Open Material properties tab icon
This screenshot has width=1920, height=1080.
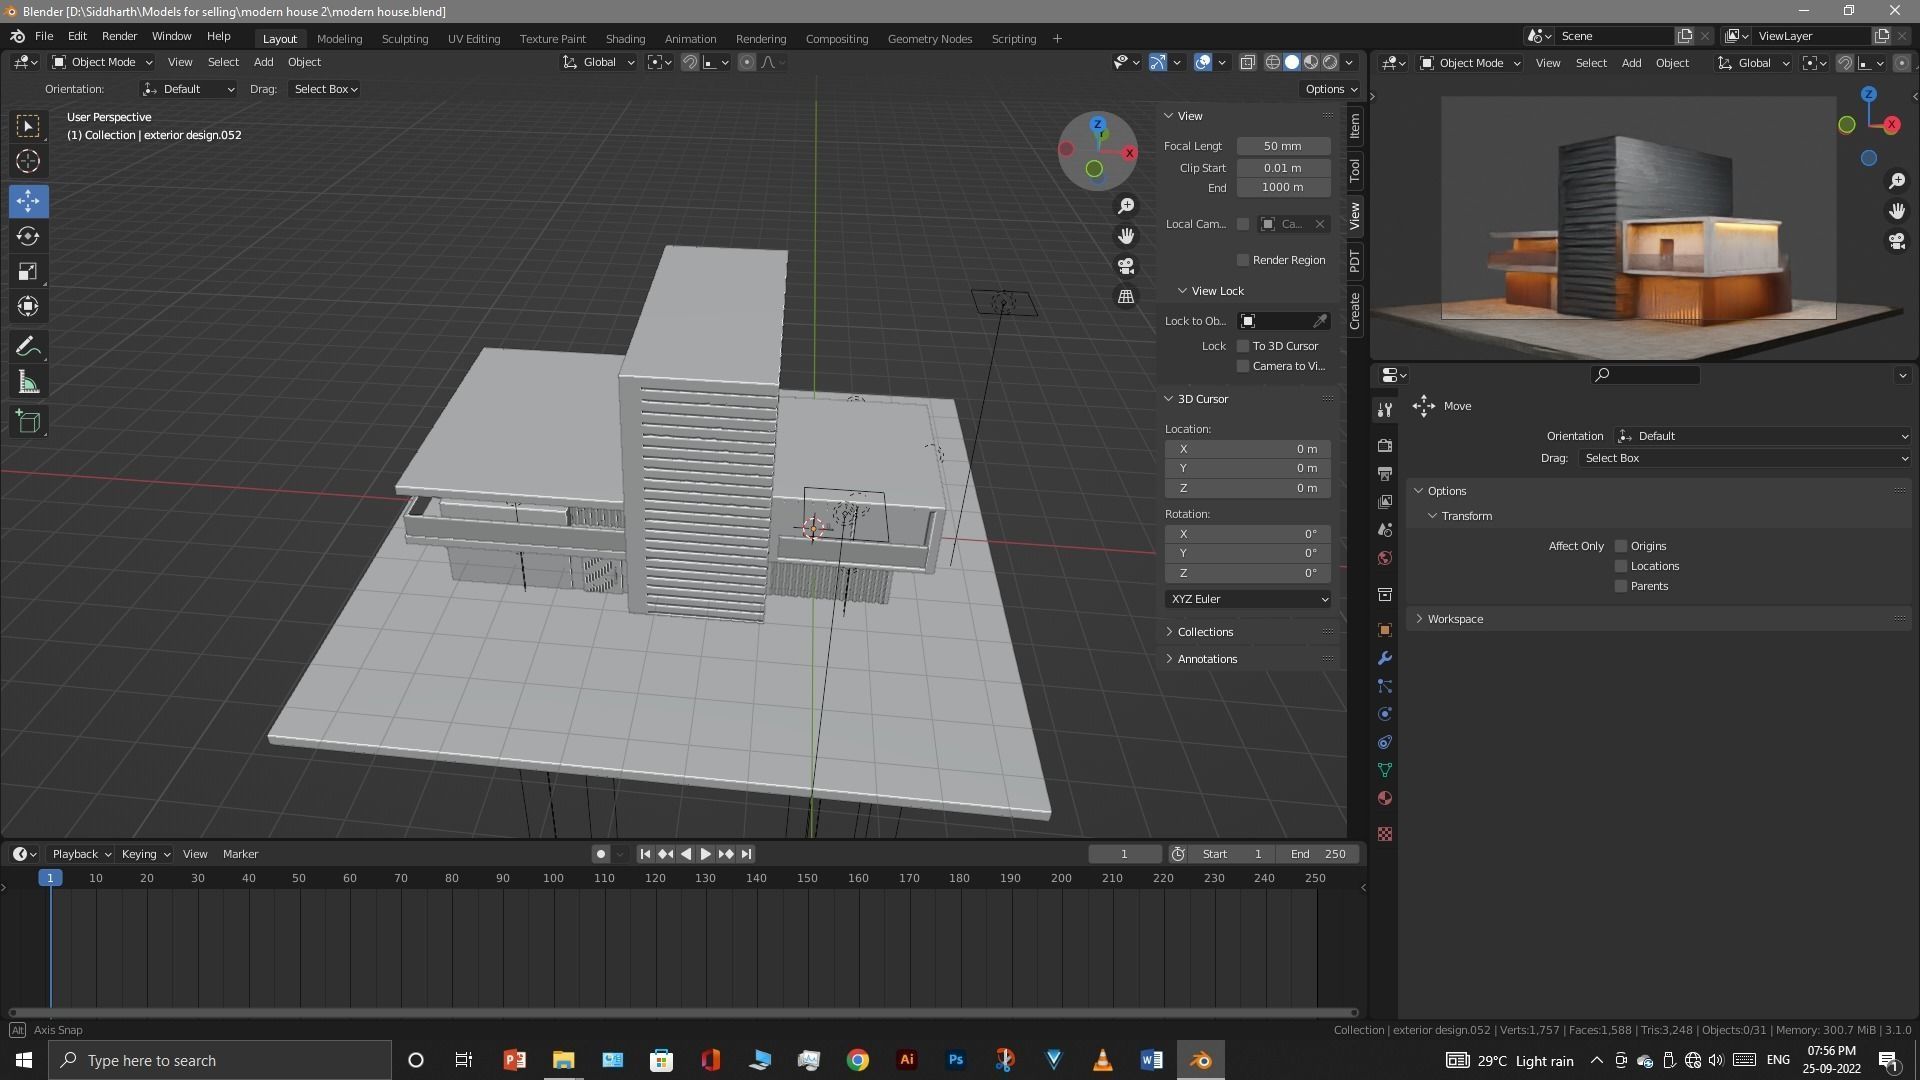[x=1385, y=798]
